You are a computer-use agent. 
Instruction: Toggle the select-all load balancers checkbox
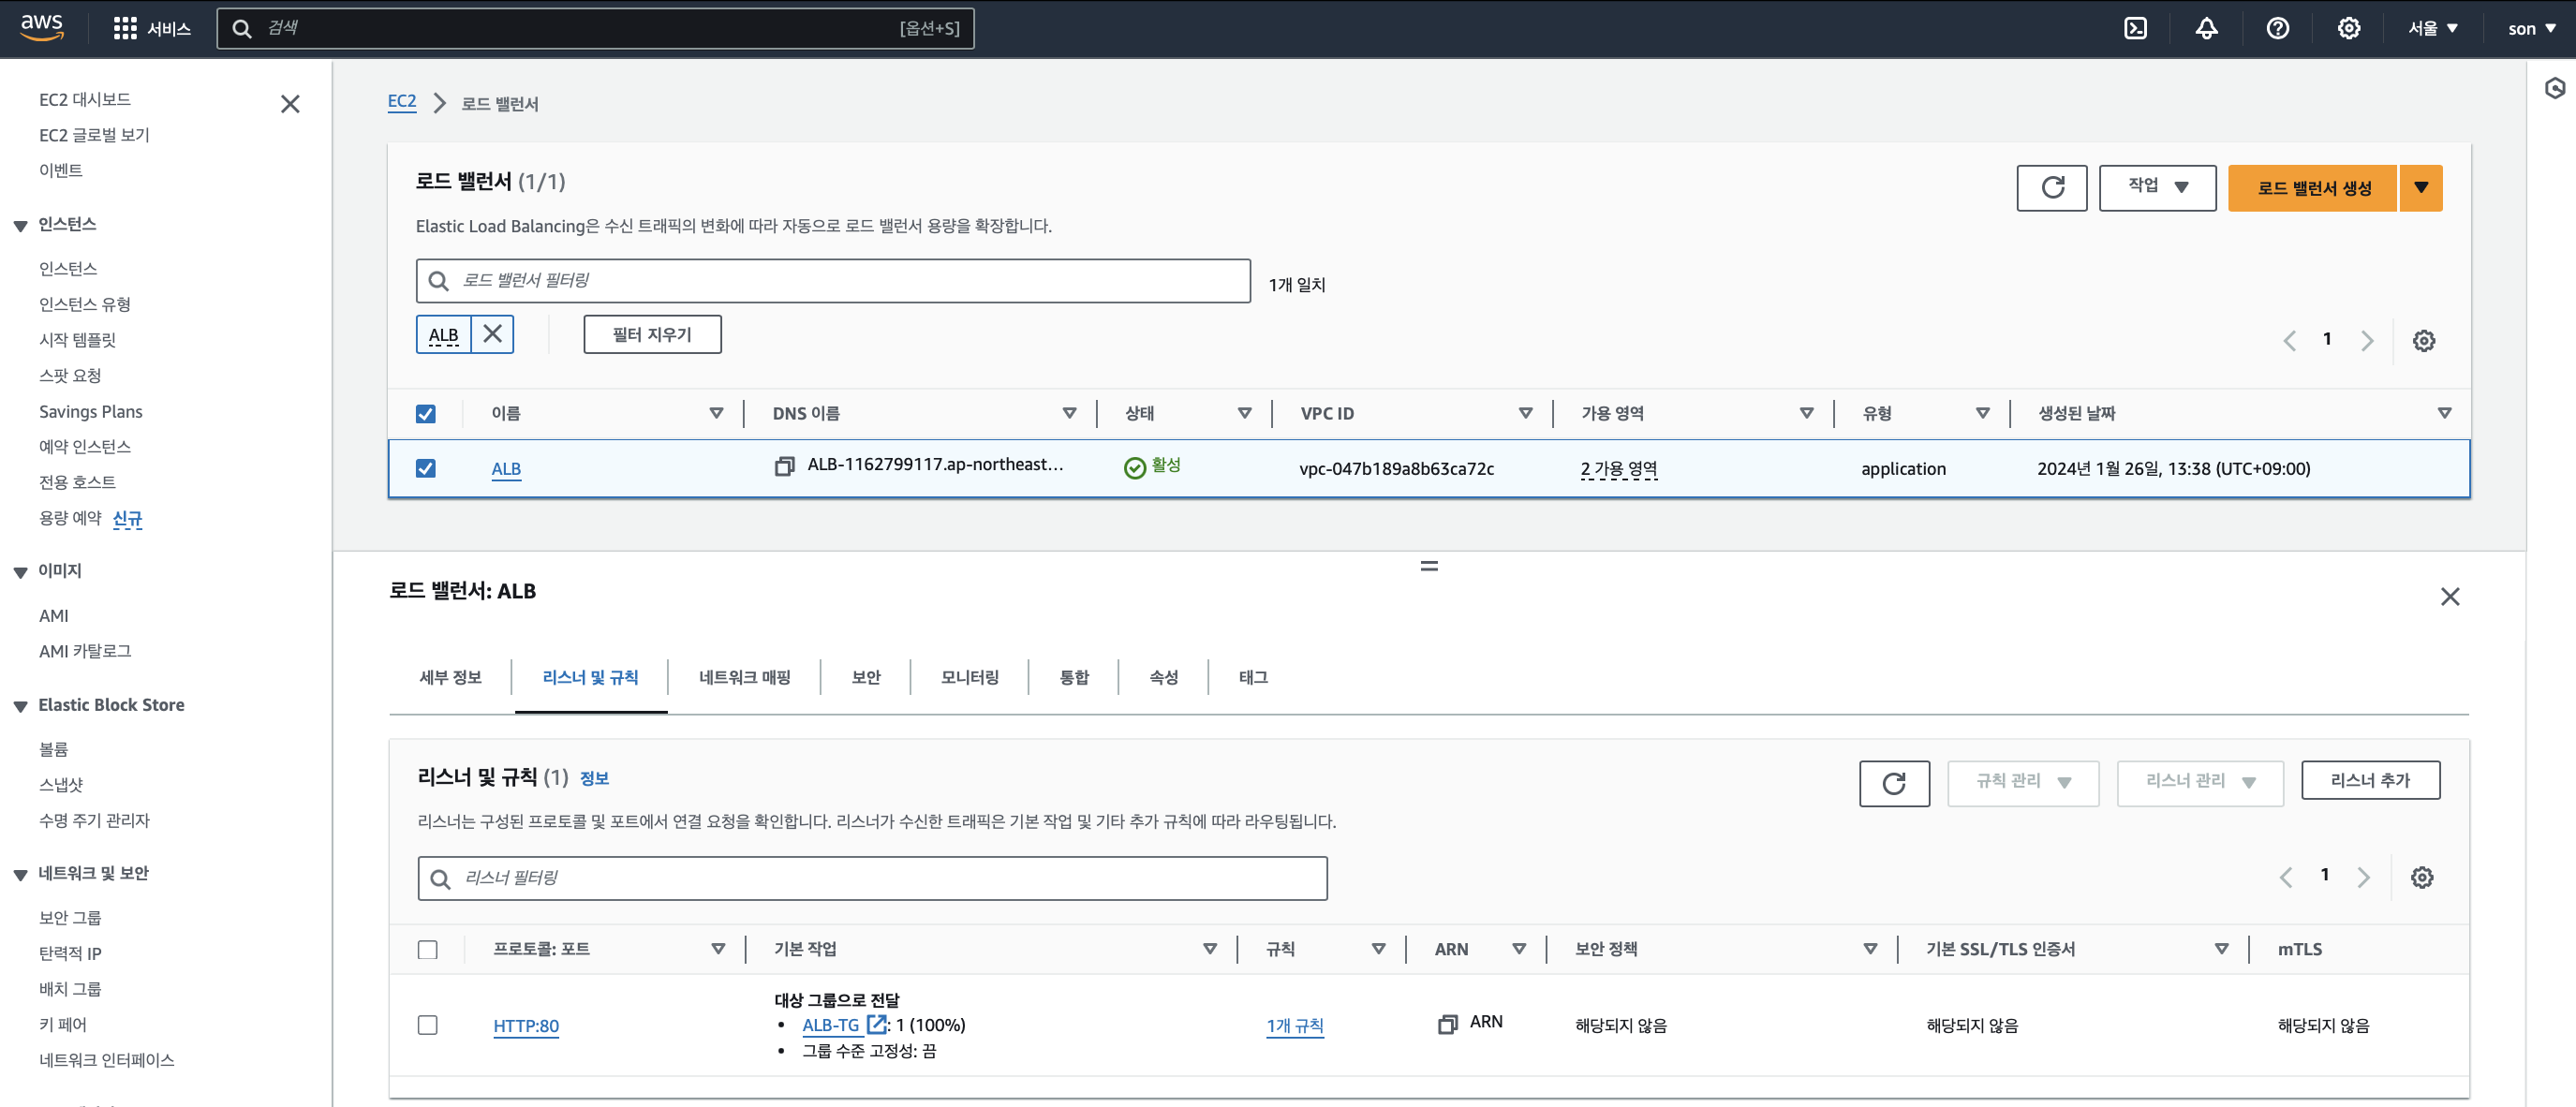425,414
